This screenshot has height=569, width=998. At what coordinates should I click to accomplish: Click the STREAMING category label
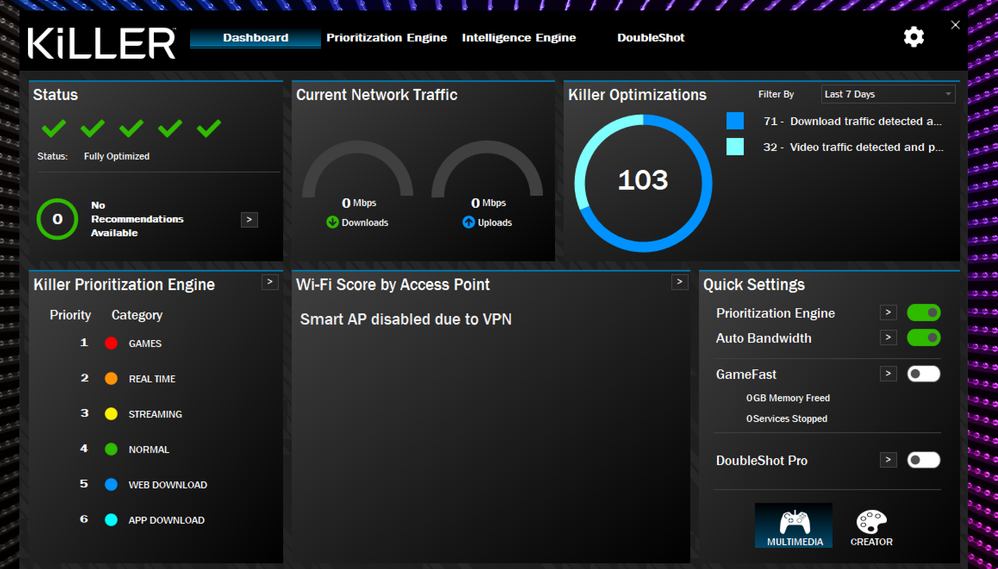[155, 414]
